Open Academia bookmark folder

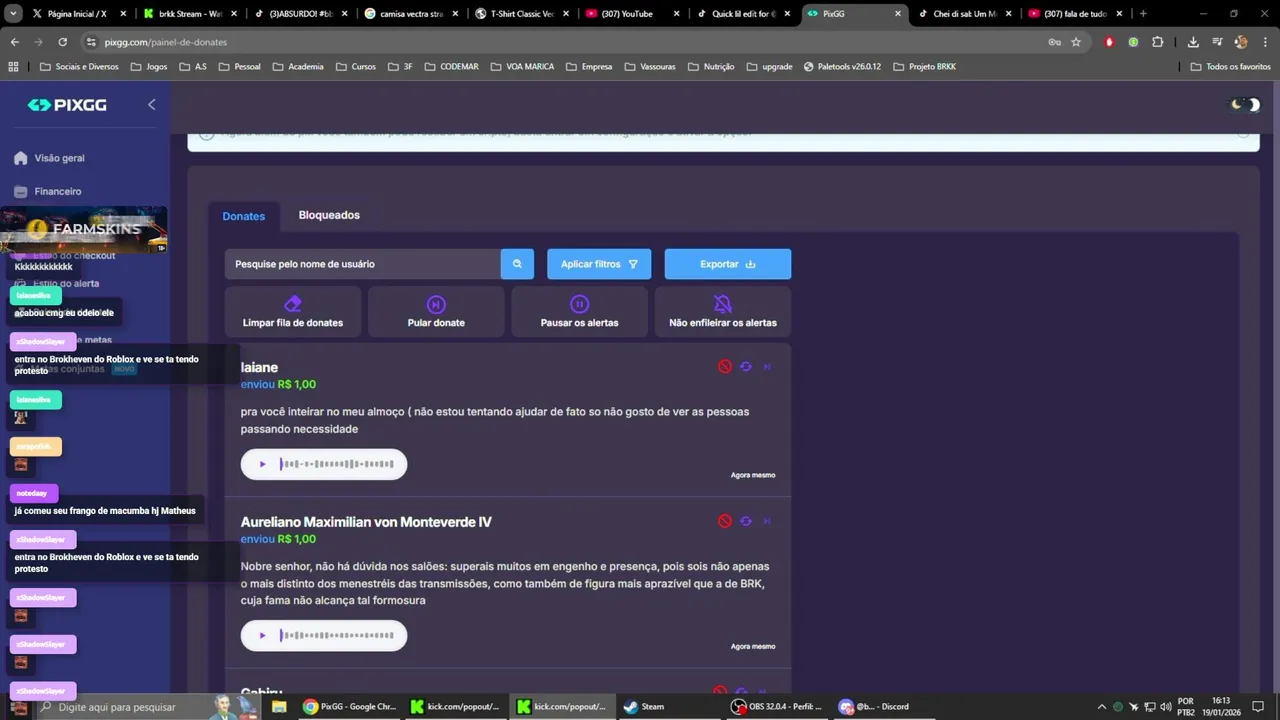tap(297, 67)
